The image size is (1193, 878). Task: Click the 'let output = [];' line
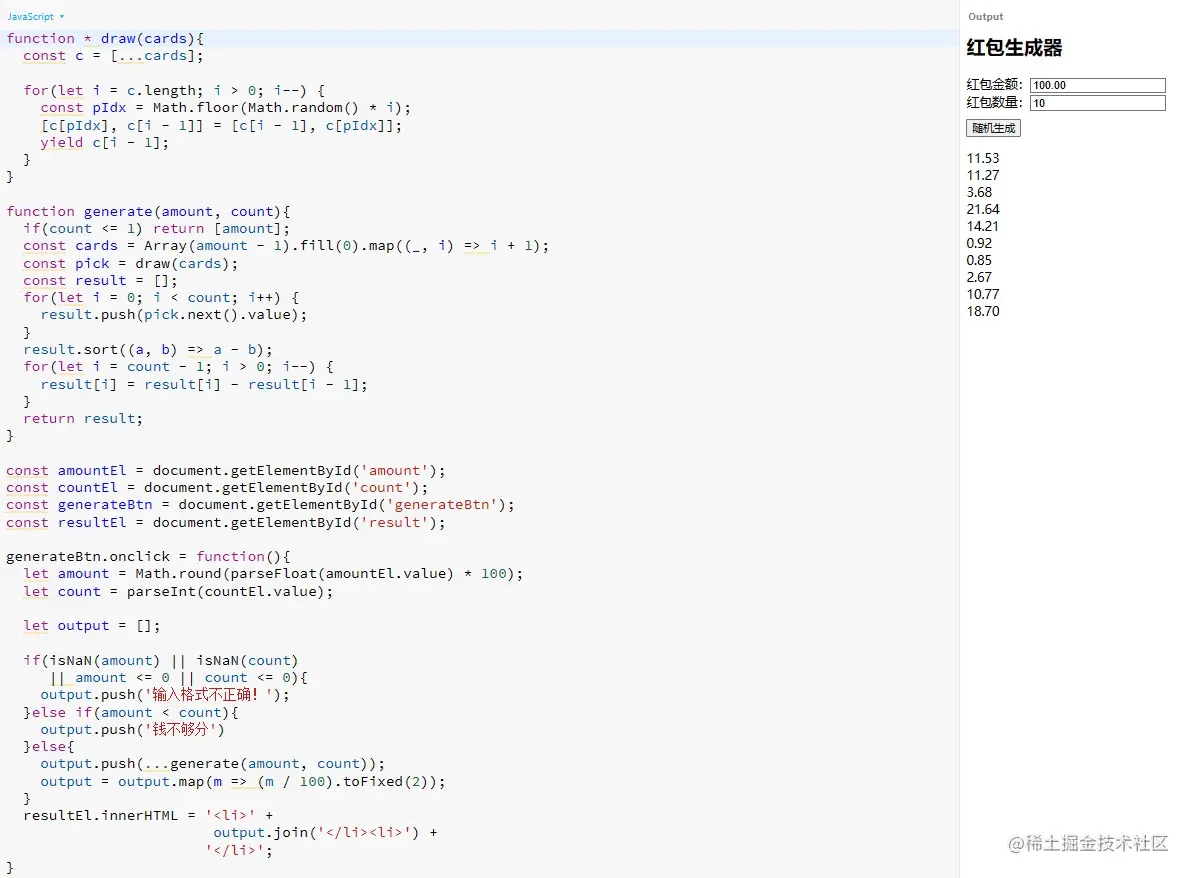[x=91, y=626]
